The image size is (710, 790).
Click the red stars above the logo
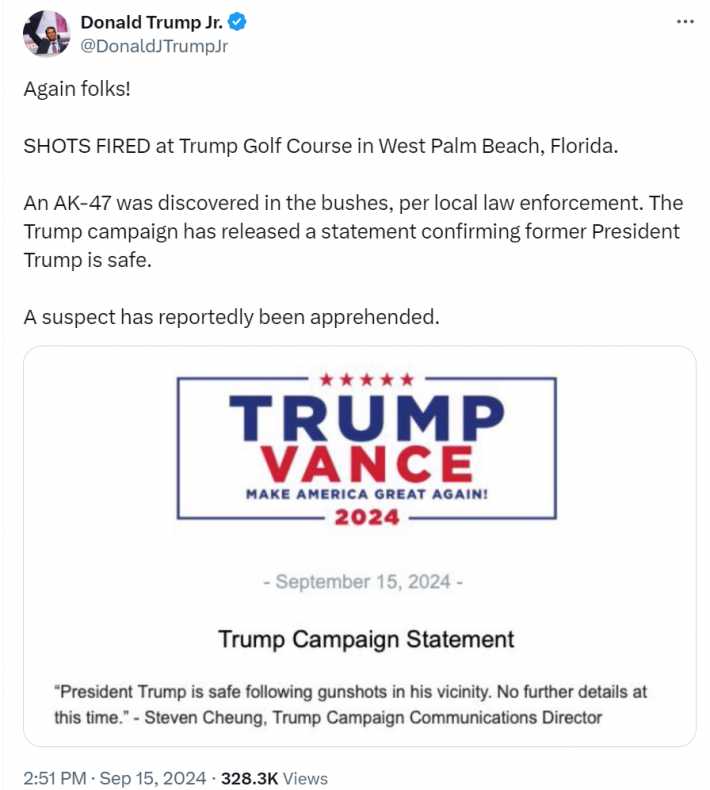click(x=366, y=379)
